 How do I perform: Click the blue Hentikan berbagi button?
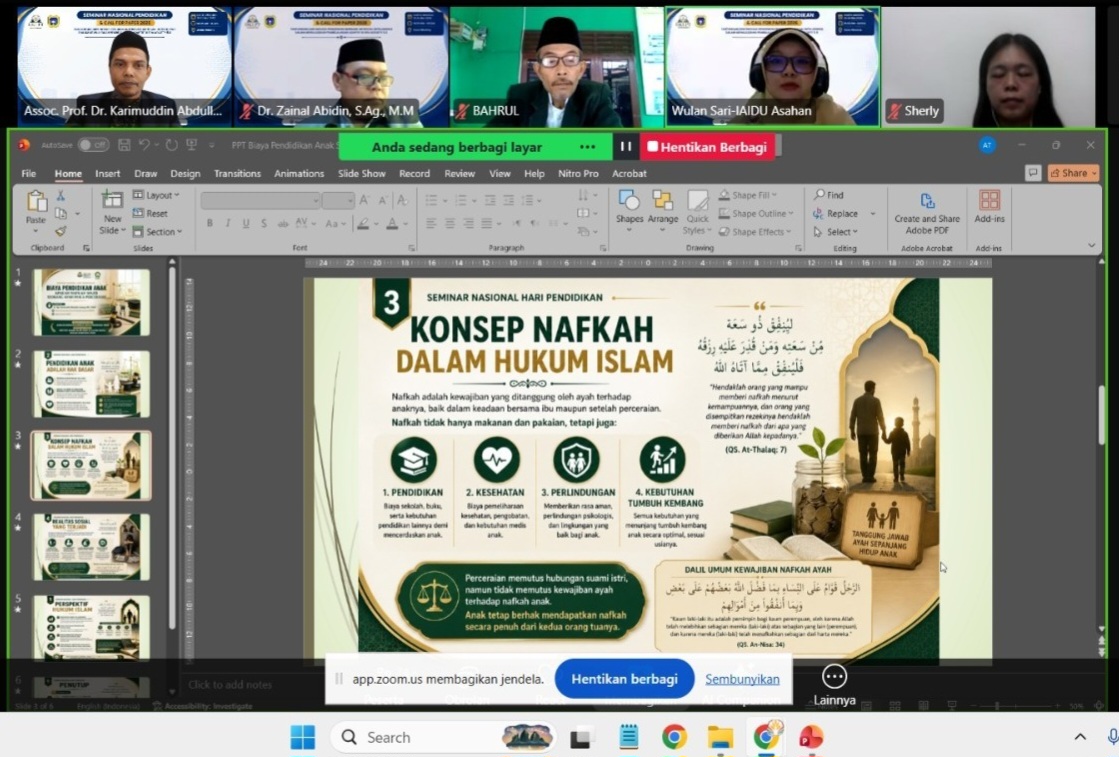point(624,679)
